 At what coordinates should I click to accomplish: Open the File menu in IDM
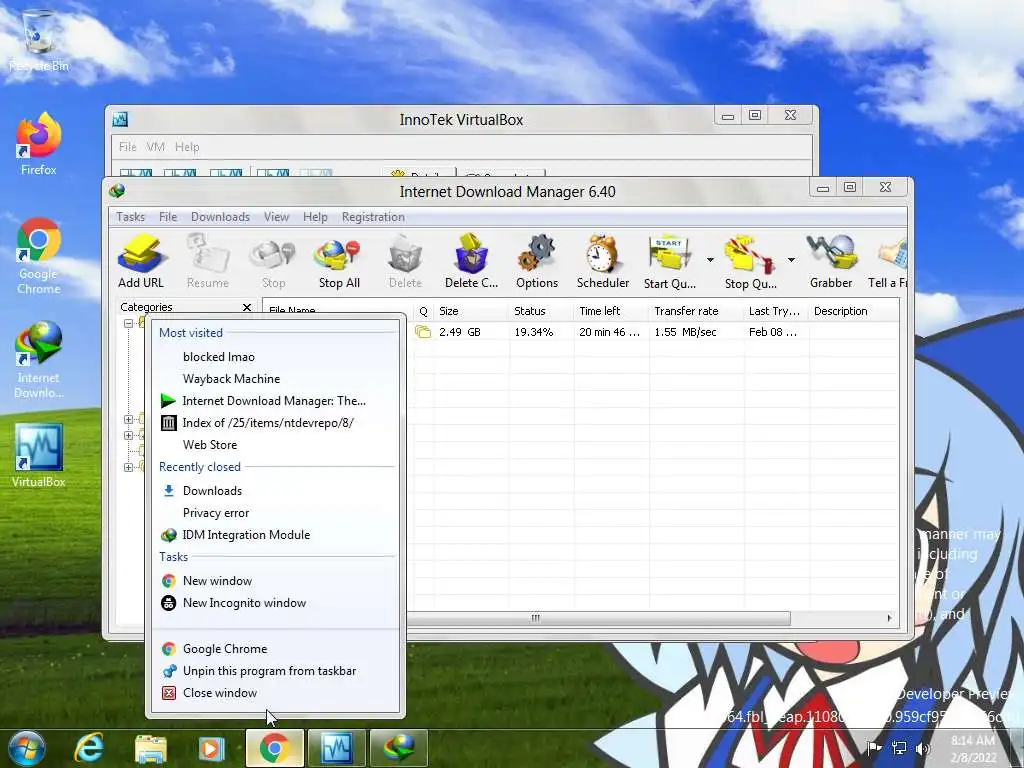[168, 217]
